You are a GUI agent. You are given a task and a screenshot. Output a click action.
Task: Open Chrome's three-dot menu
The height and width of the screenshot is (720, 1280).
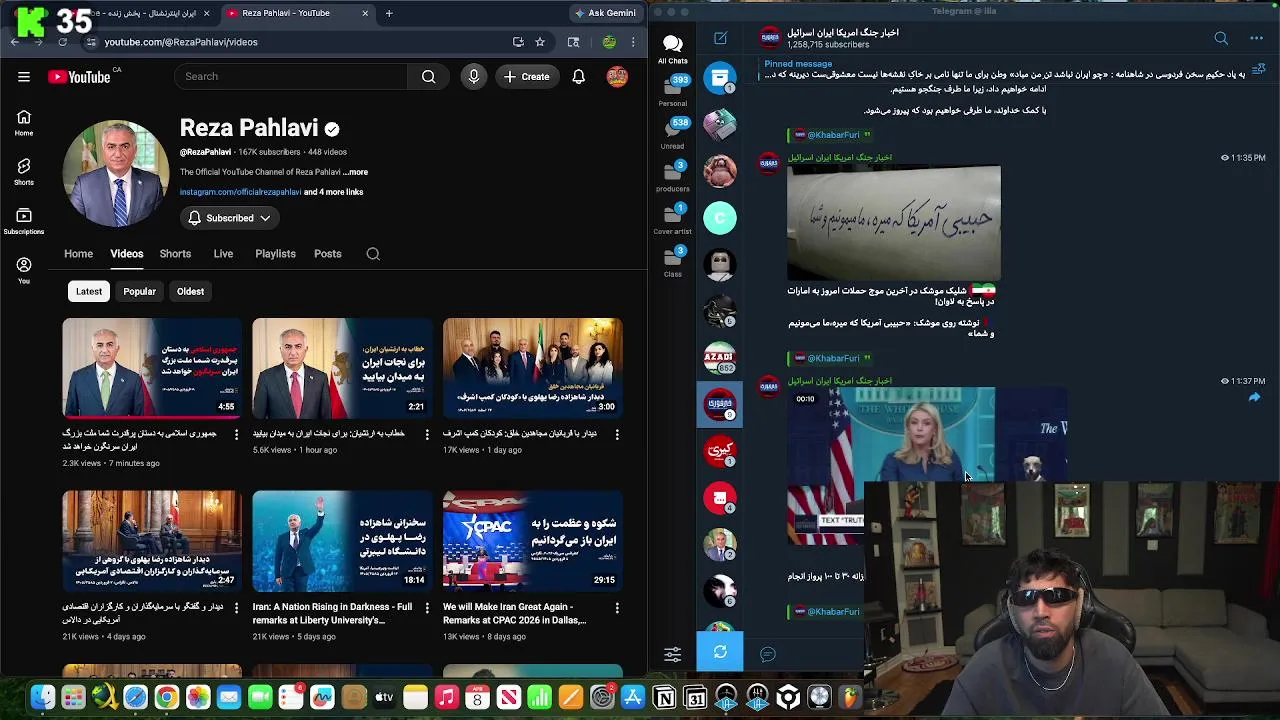point(633,42)
